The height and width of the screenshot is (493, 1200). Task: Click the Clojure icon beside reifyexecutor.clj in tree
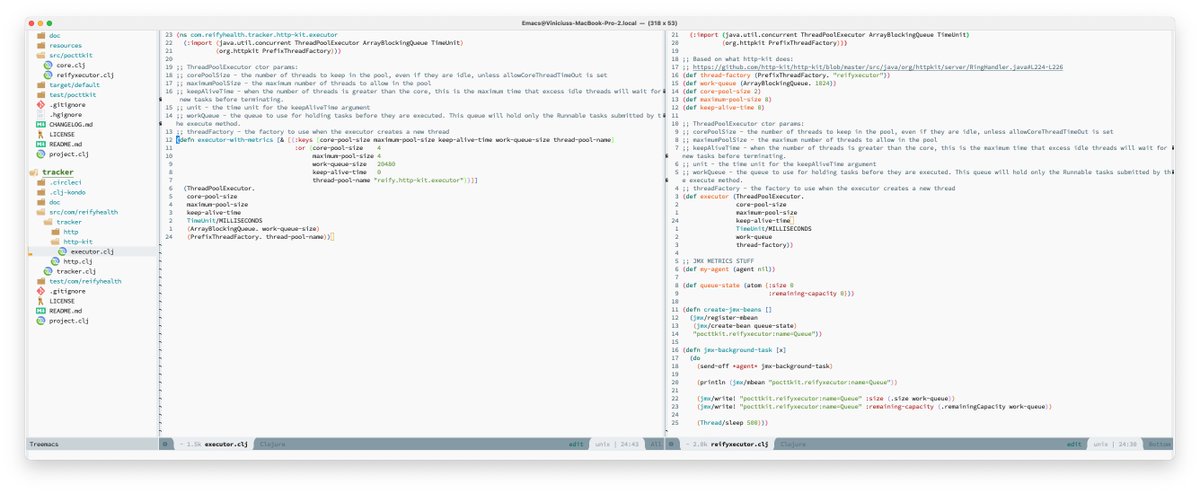(x=47, y=75)
